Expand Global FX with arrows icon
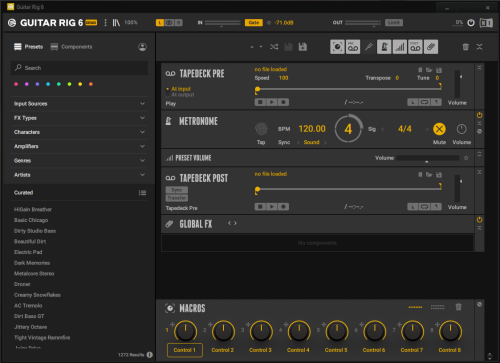 (x=232, y=223)
